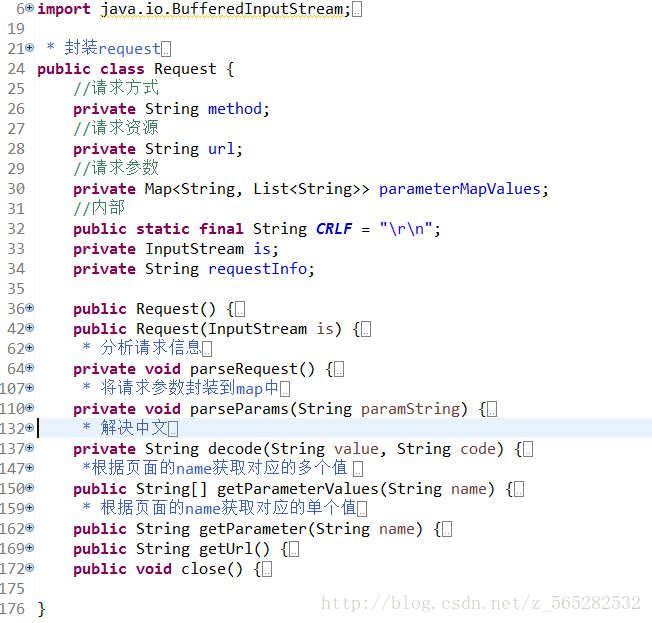Click the getParameter method name
Image resolution: width=652 pixels, height=623 pixels.
pos(253,529)
